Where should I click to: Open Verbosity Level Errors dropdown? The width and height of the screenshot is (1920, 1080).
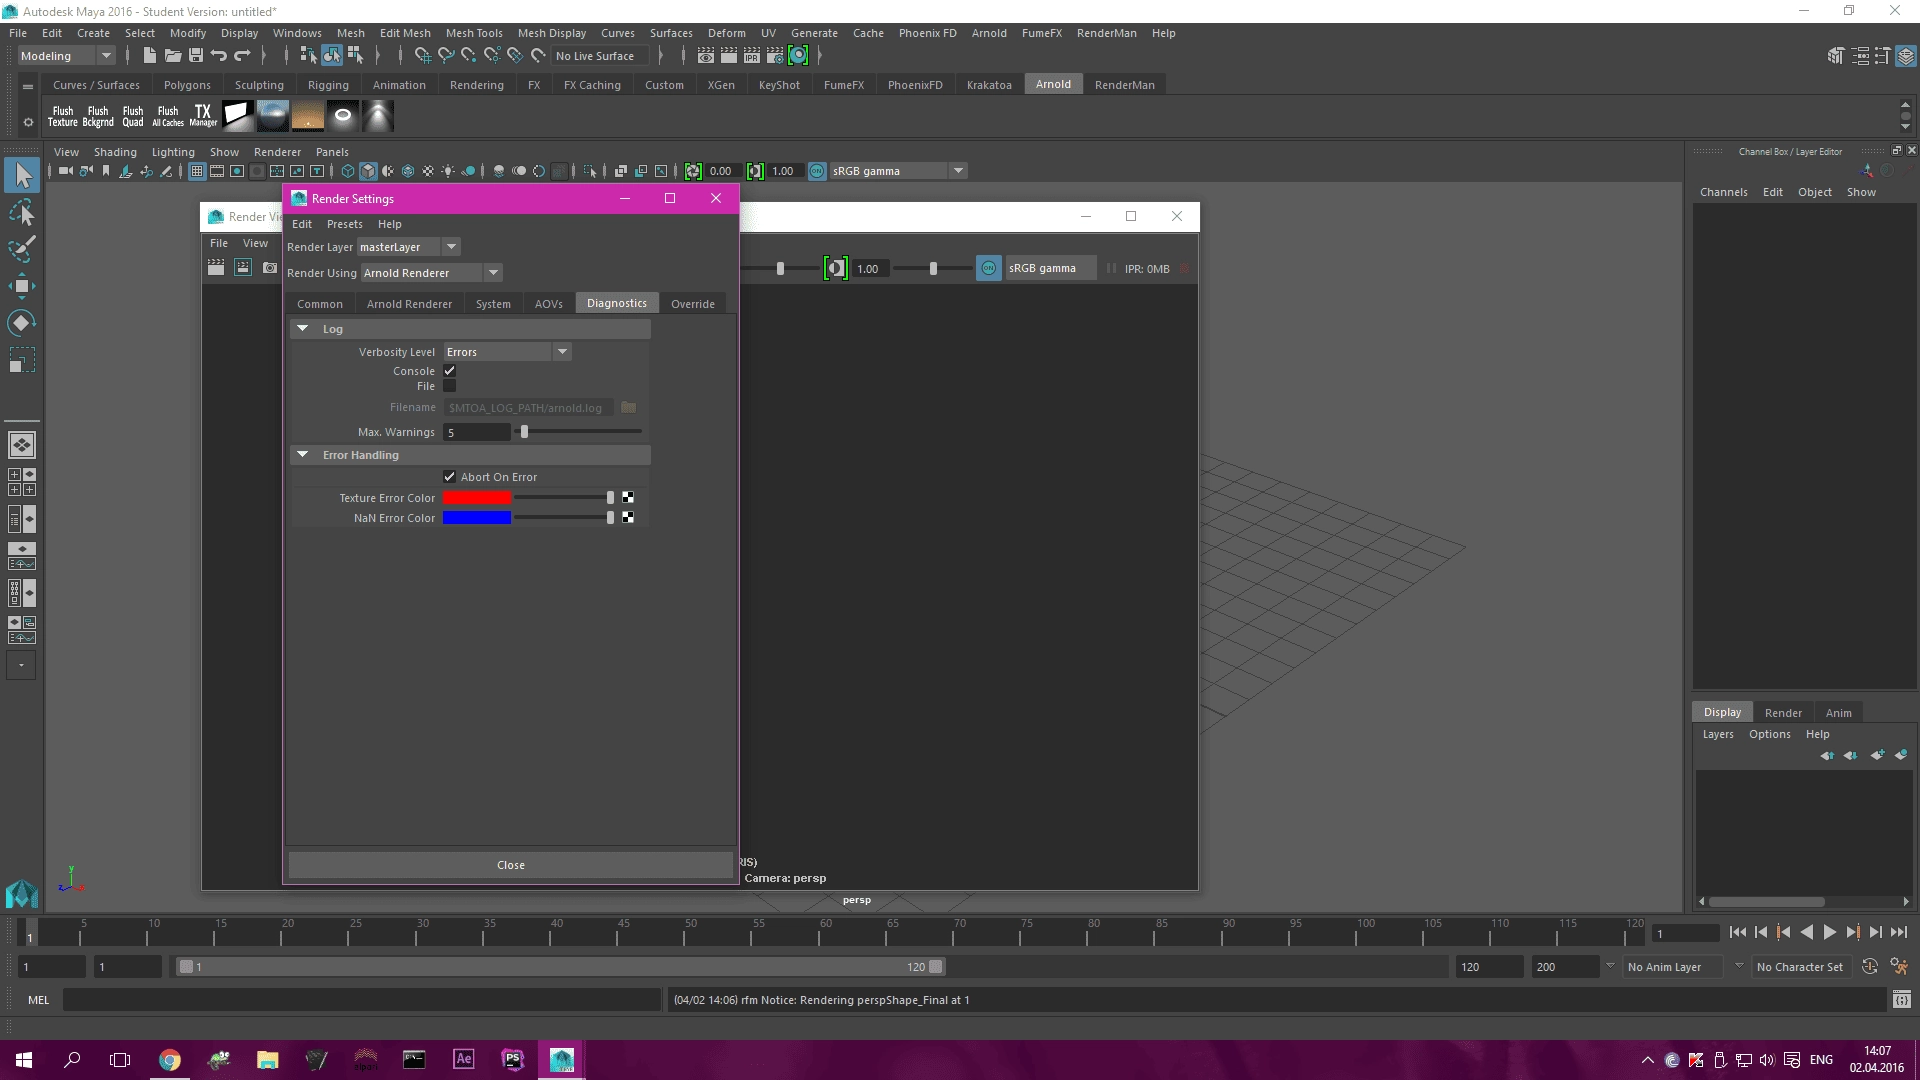click(507, 352)
